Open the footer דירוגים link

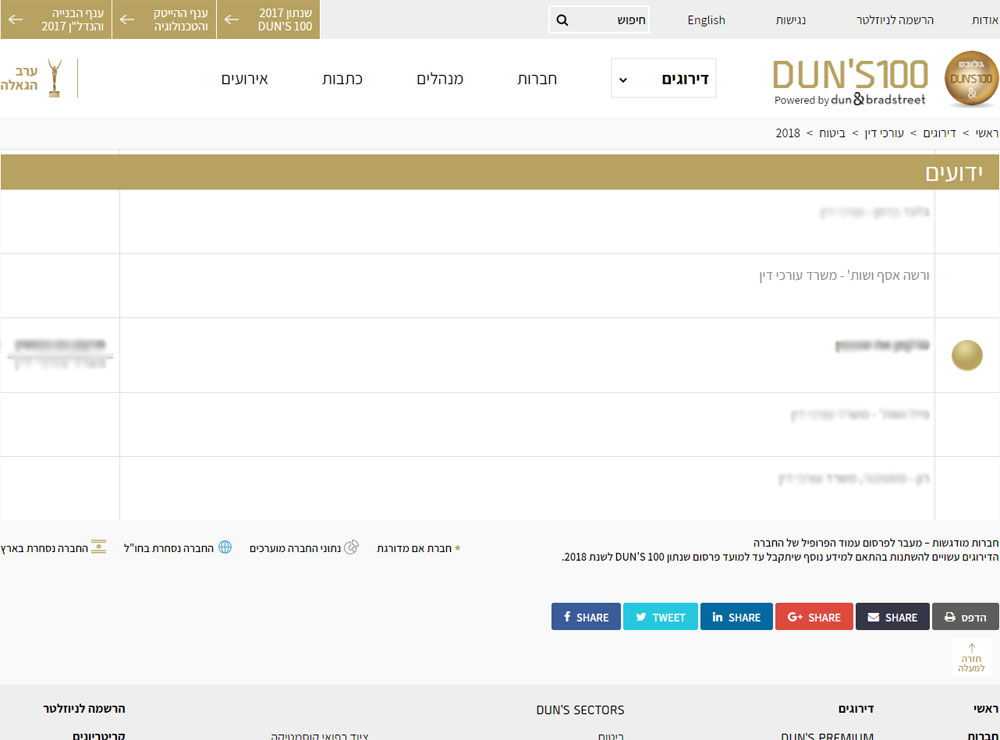point(856,709)
